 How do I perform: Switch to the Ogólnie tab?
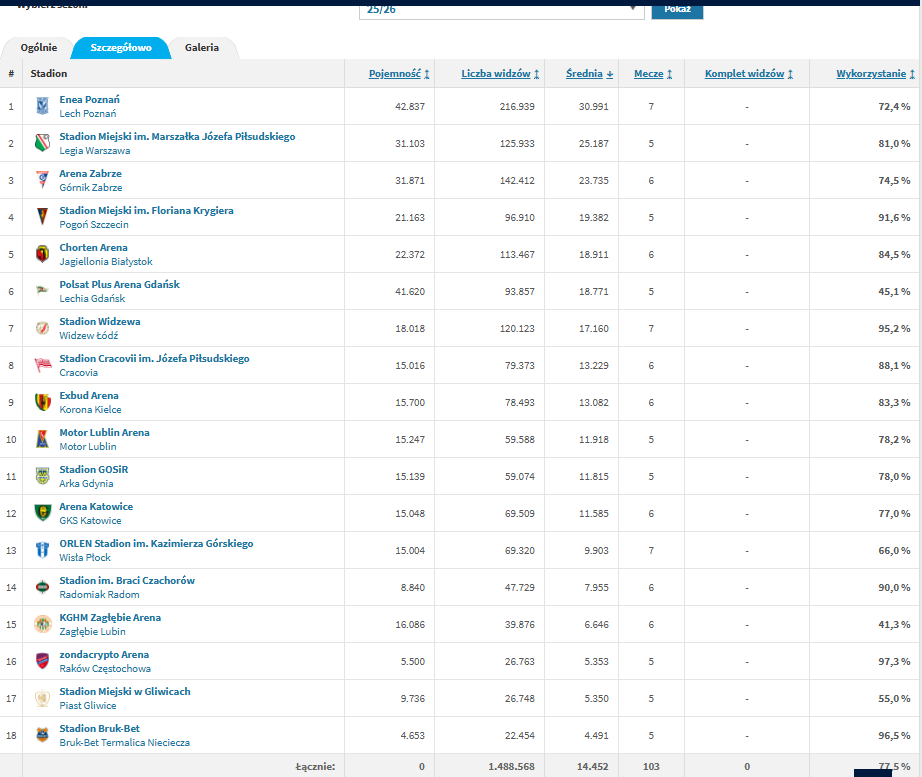point(39,48)
